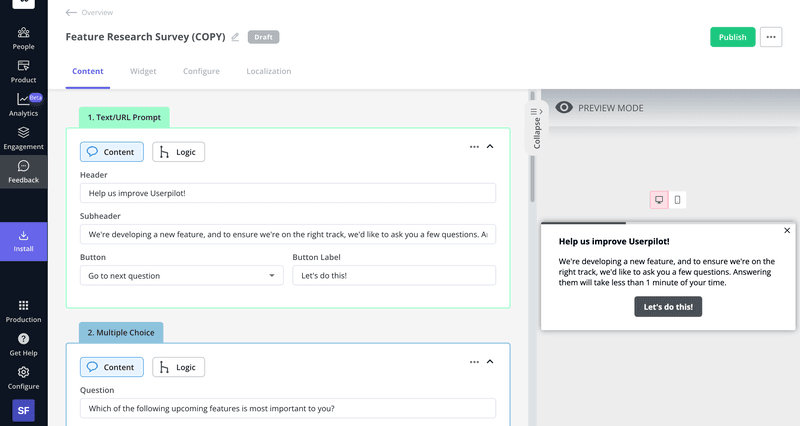Screen dimensions: 800x426
Task: Switch to the Widget tab
Action: coord(143,71)
